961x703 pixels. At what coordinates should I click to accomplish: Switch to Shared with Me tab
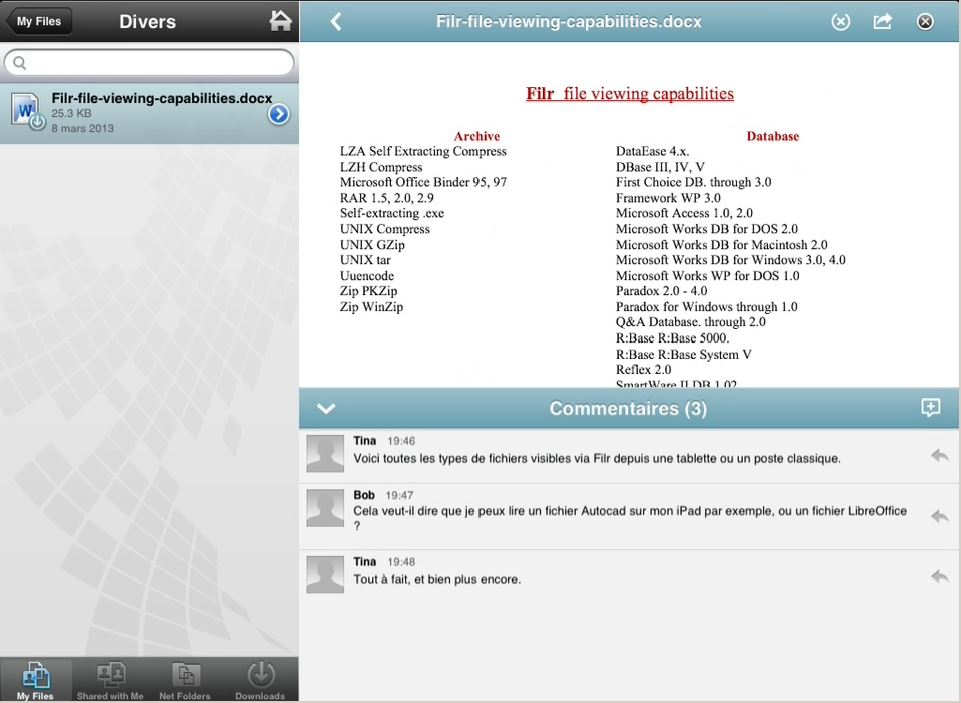point(110,680)
